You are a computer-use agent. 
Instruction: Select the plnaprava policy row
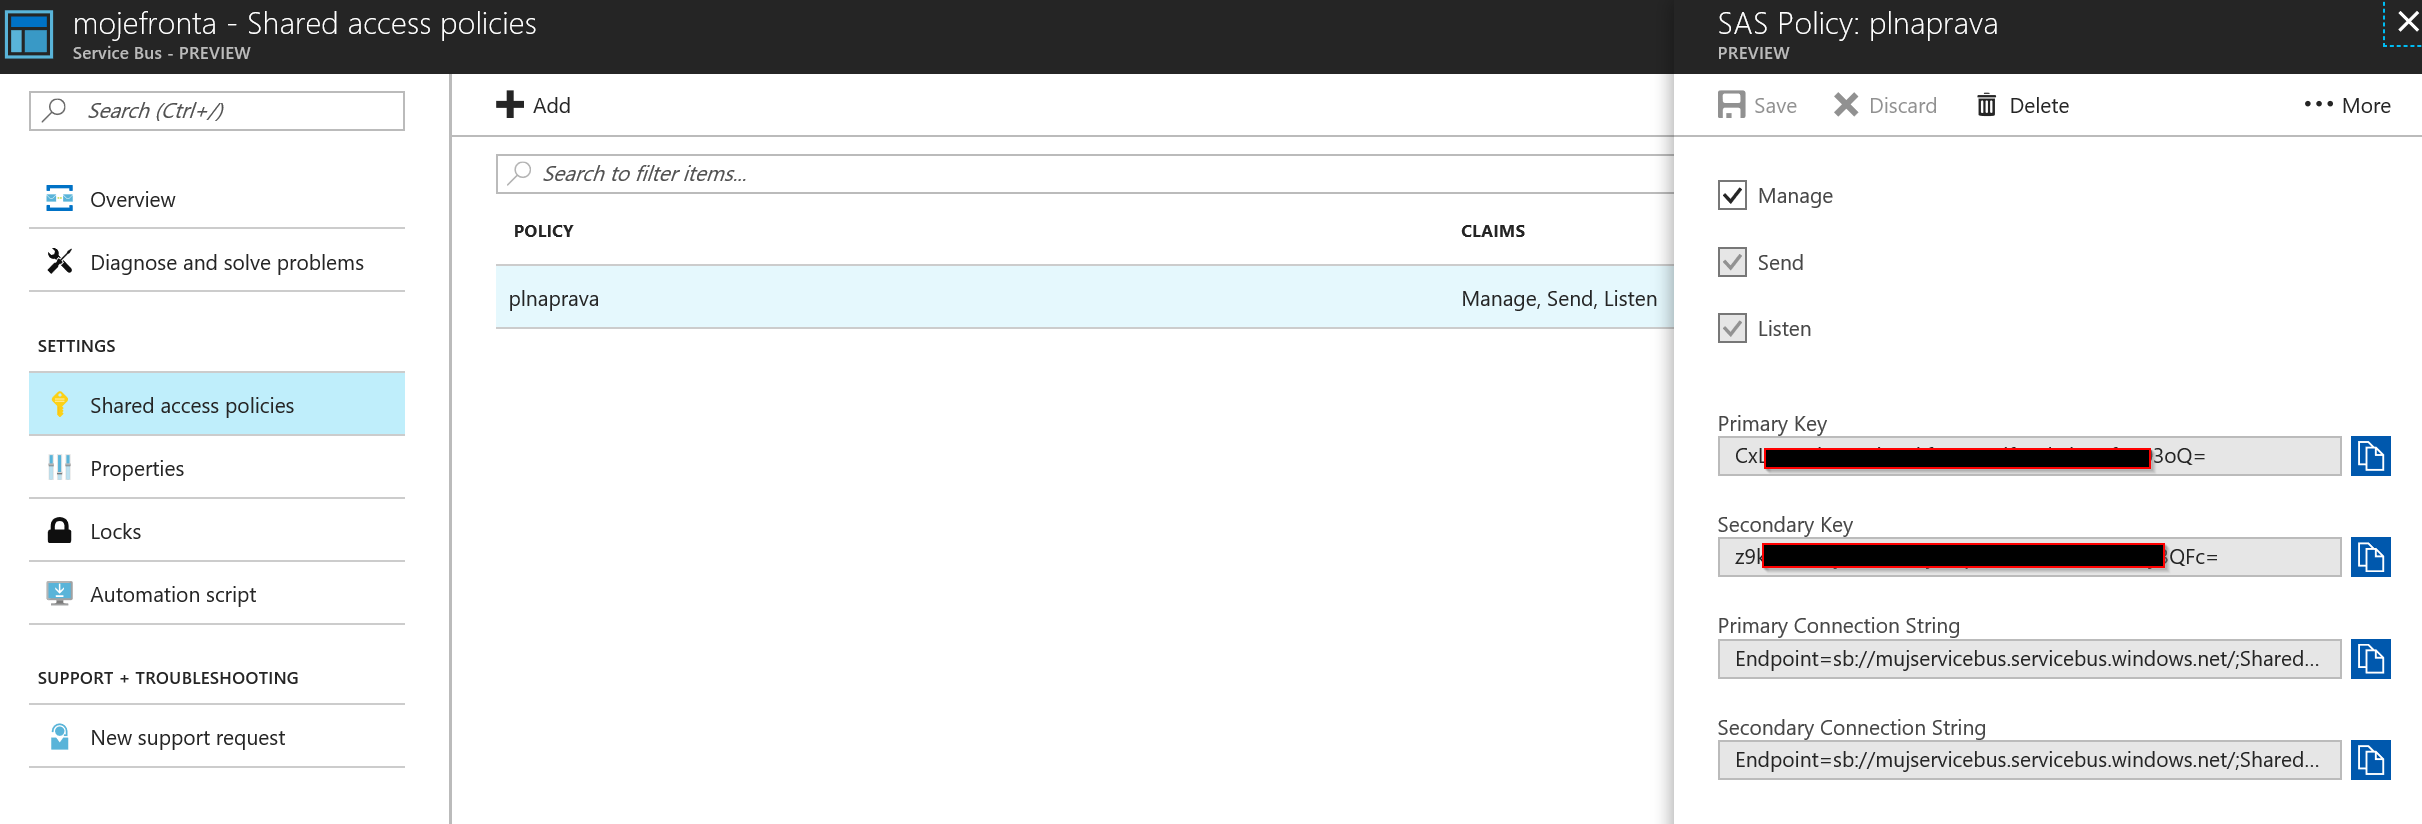(x=1085, y=298)
